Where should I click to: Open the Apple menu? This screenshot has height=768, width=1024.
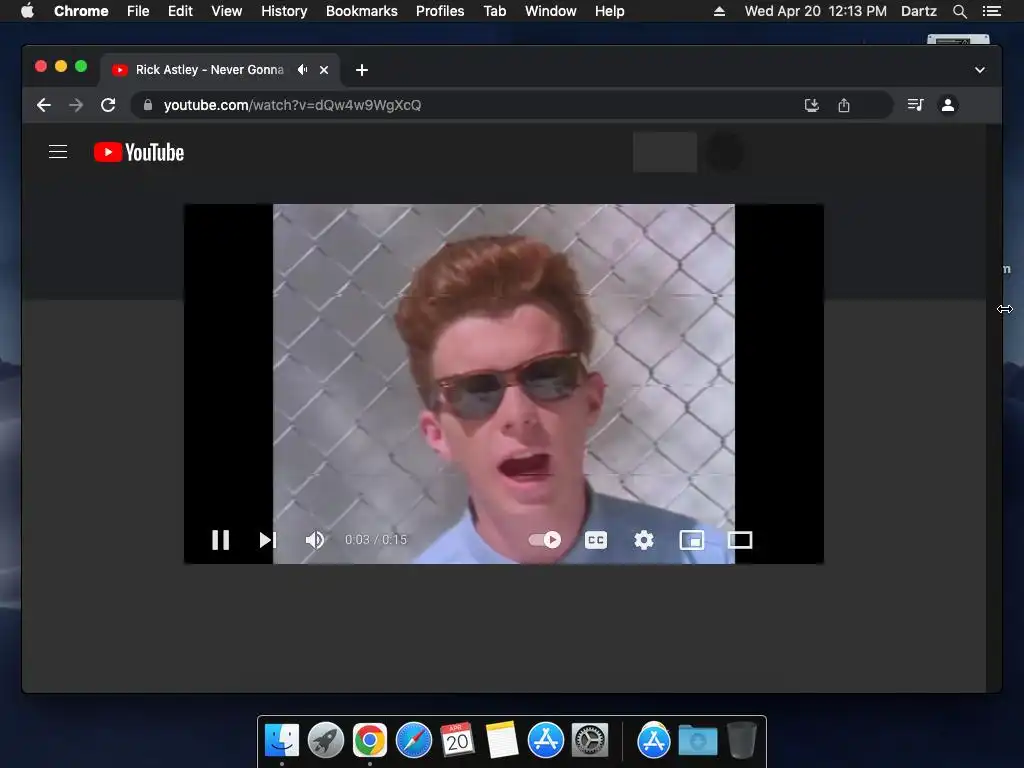[x=27, y=11]
